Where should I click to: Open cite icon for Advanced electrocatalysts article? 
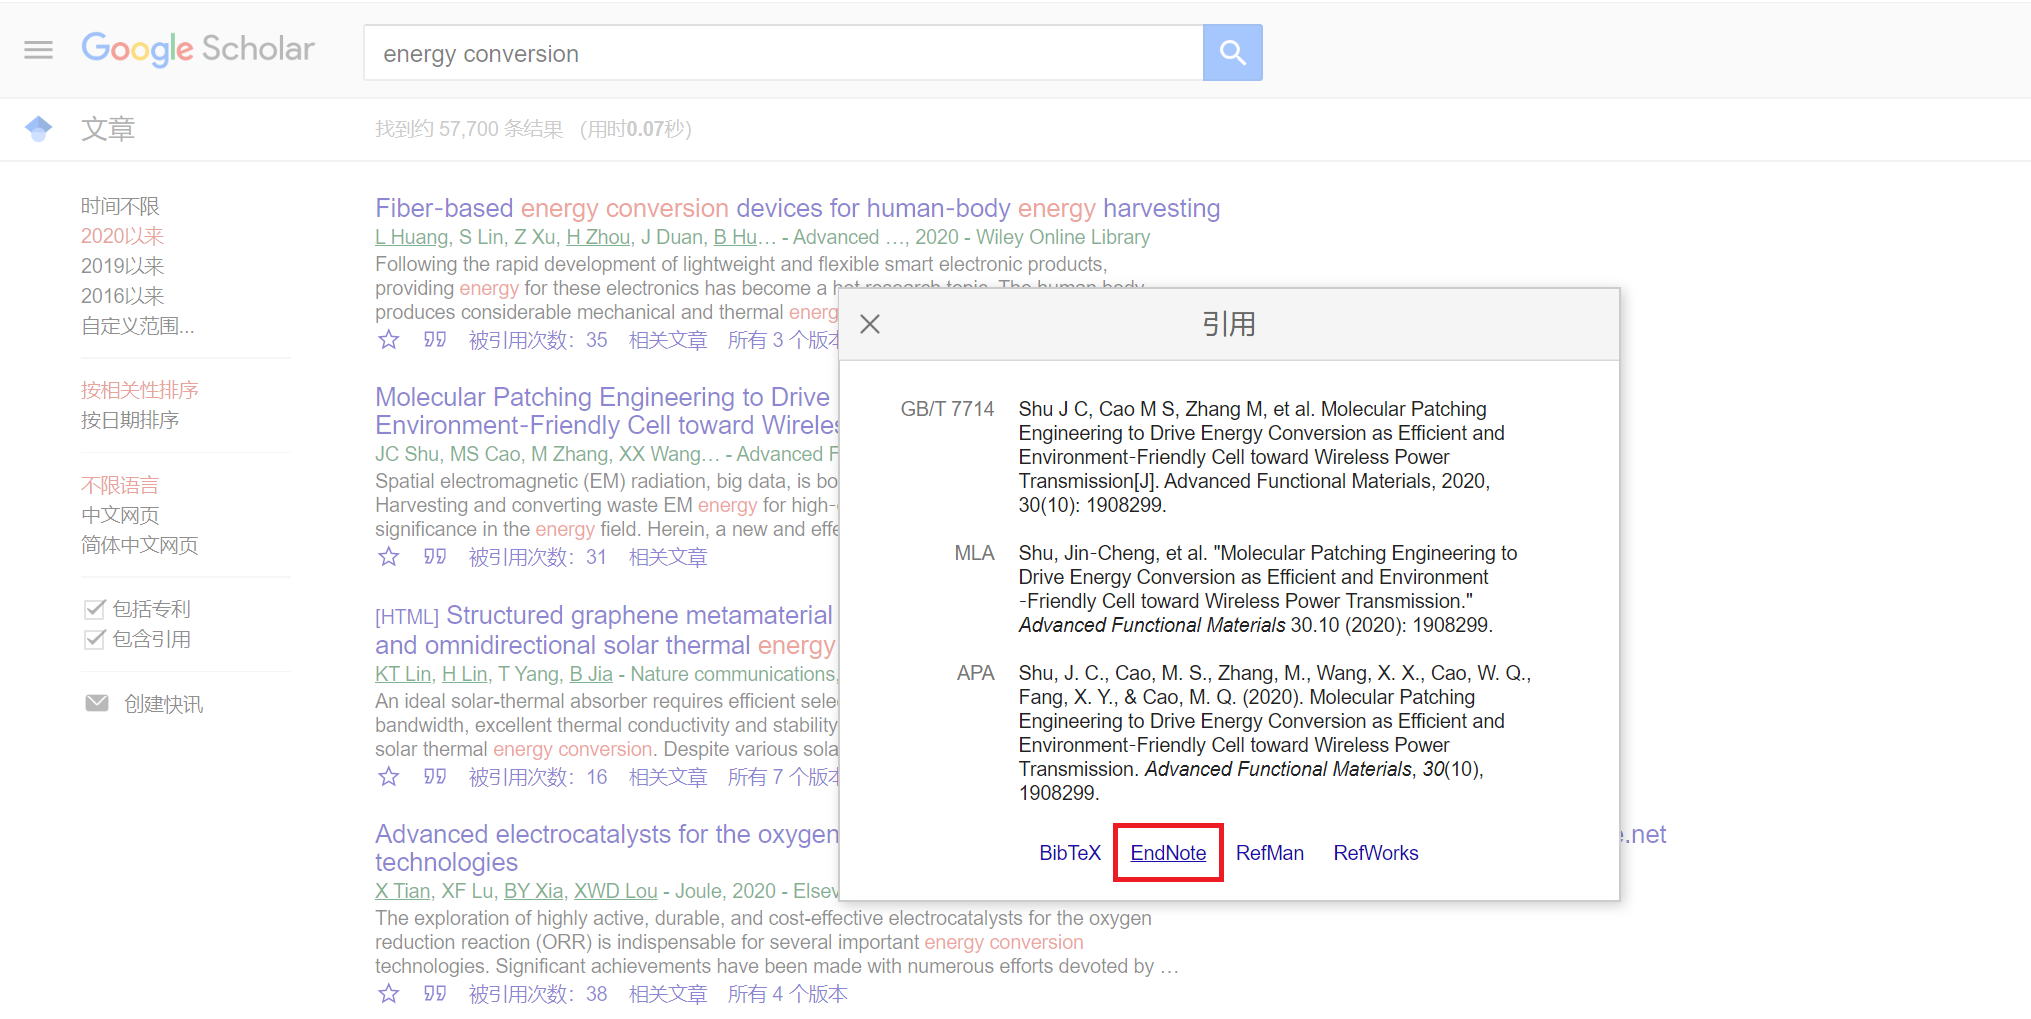coord(435,994)
